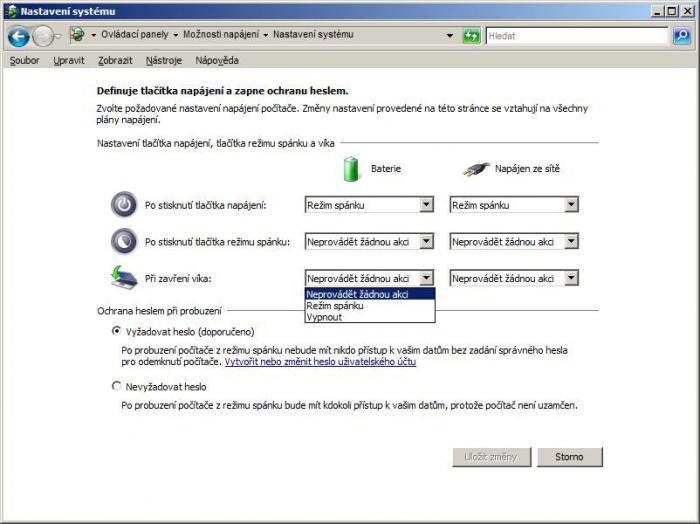Click the power plug icon
The width and height of the screenshot is (700, 524).
(477, 169)
